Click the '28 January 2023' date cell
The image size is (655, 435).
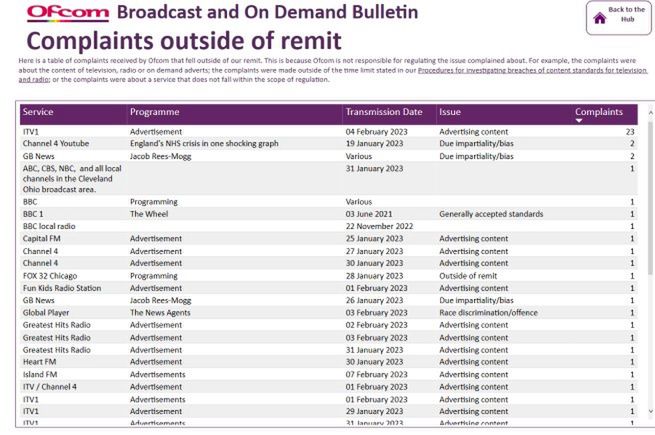tap(374, 276)
